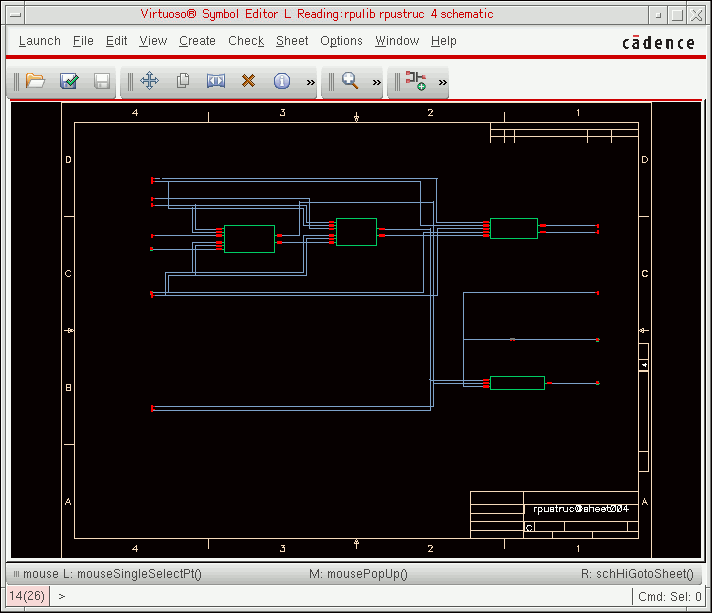This screenshot has height=613, width=712.
Task: Select the Stretch tool icon
Action: point(216,81)
